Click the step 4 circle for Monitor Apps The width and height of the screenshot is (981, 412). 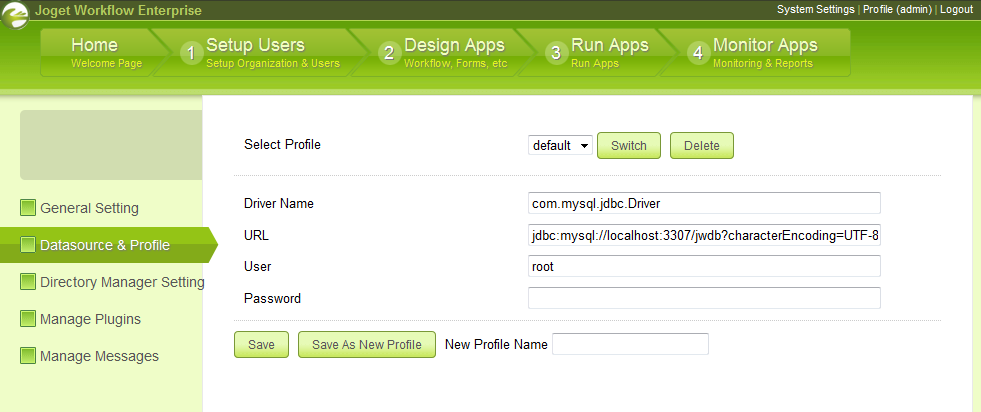point(698,53)
